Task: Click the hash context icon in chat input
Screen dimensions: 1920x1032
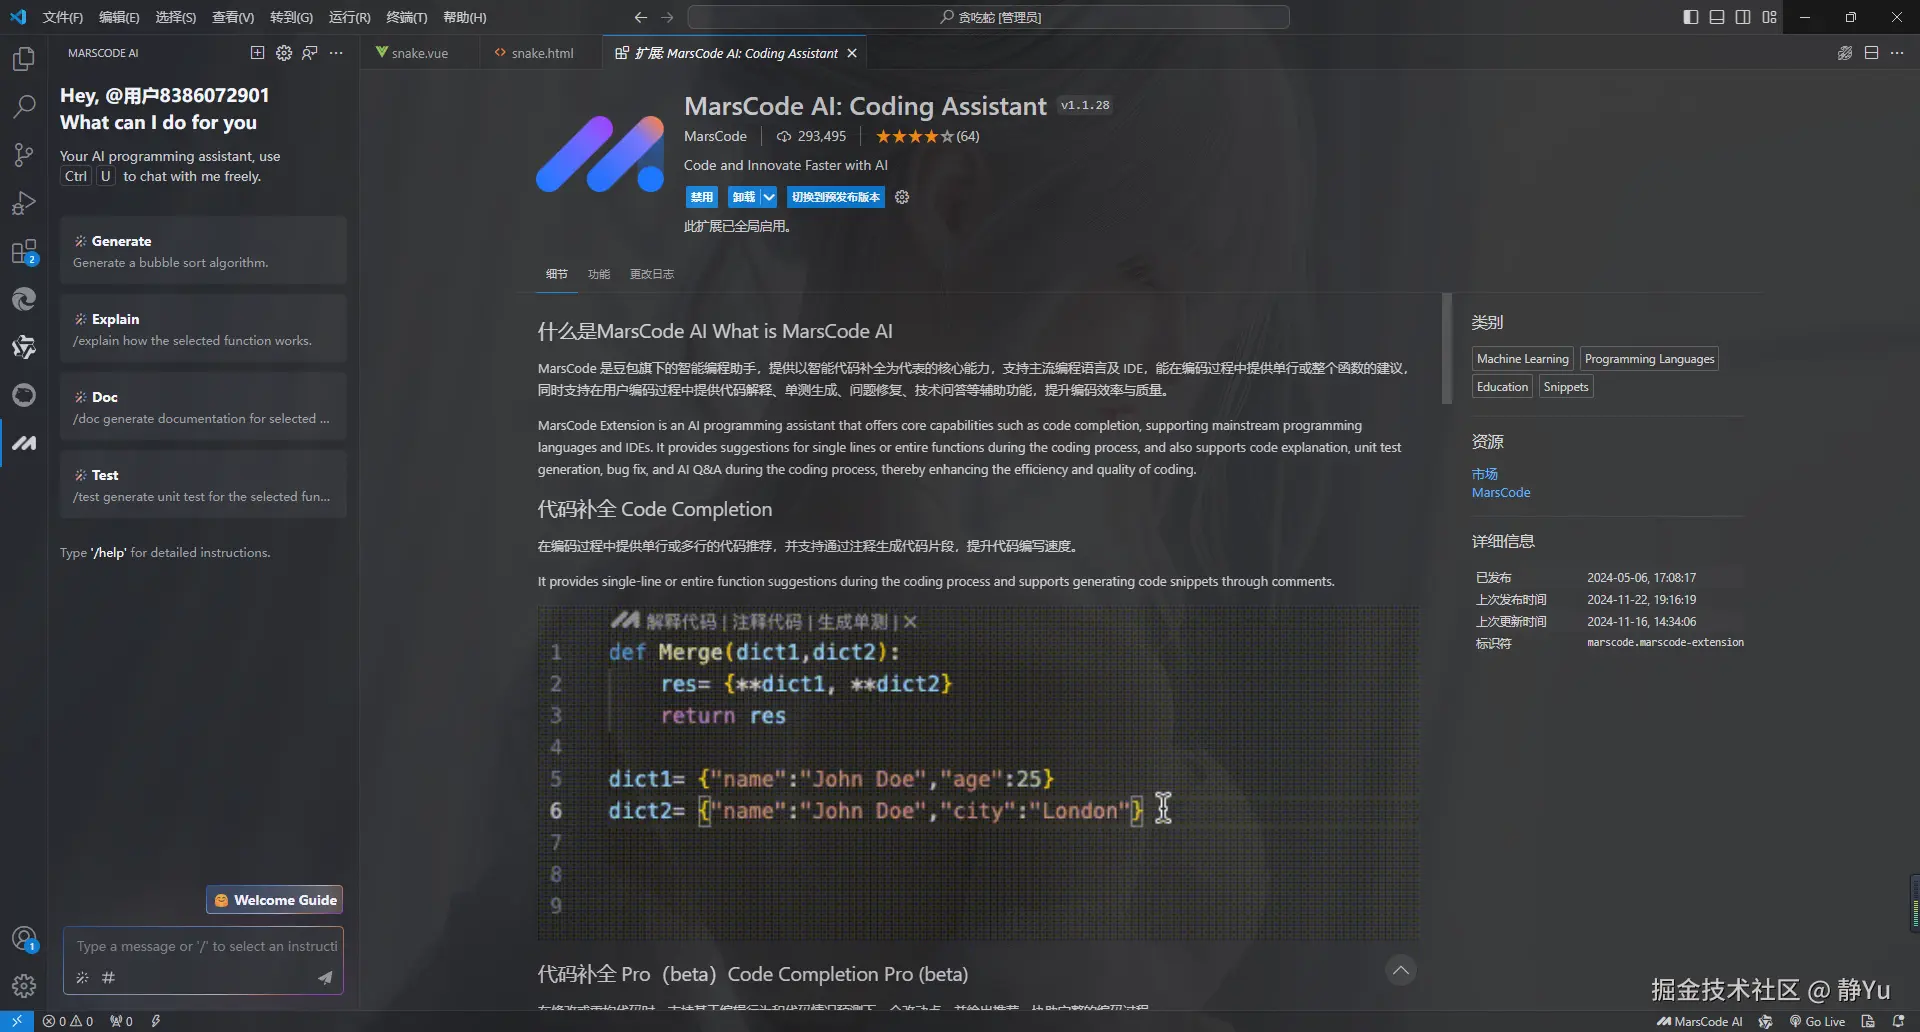Action: click(x=108, y=977)
